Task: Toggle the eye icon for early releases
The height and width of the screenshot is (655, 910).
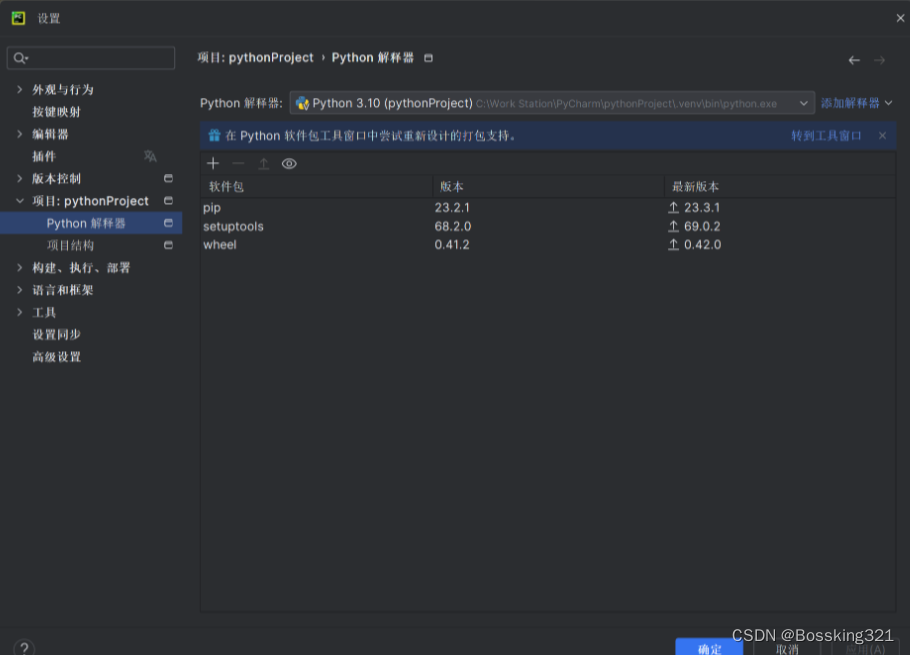Action: [289, 164]
